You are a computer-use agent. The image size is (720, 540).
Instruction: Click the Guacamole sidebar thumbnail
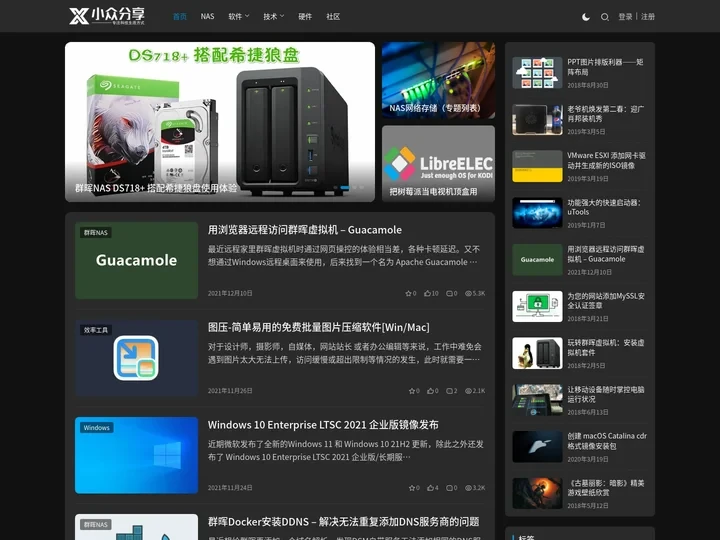click(x=537, y=259)
